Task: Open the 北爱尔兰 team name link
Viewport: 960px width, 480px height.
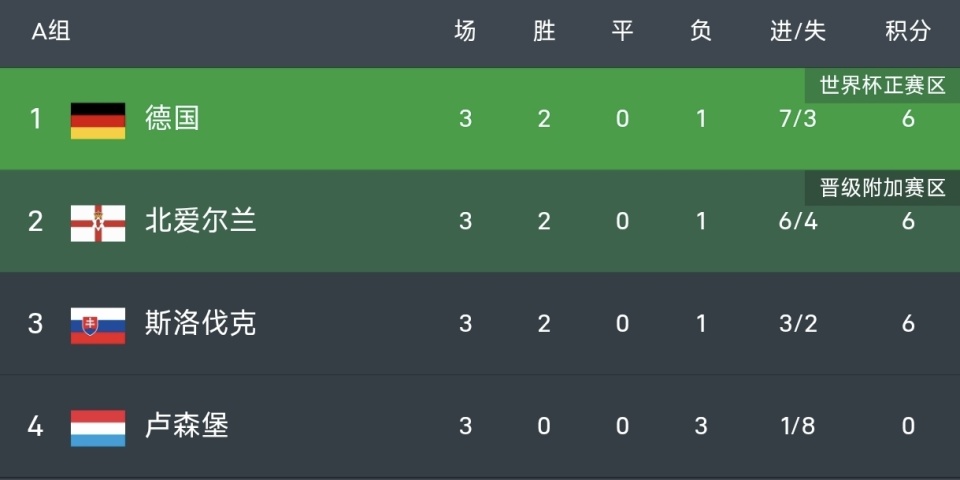Action: click(x=201, y=221)
